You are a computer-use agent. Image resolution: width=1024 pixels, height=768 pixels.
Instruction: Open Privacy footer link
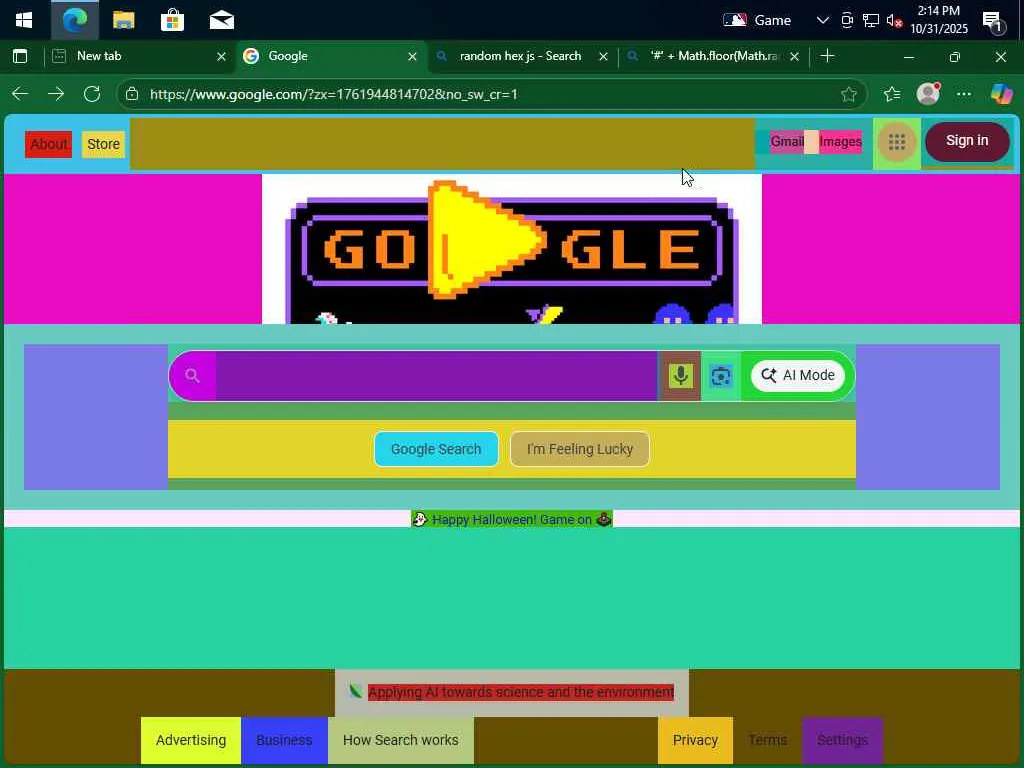point(695,740)
